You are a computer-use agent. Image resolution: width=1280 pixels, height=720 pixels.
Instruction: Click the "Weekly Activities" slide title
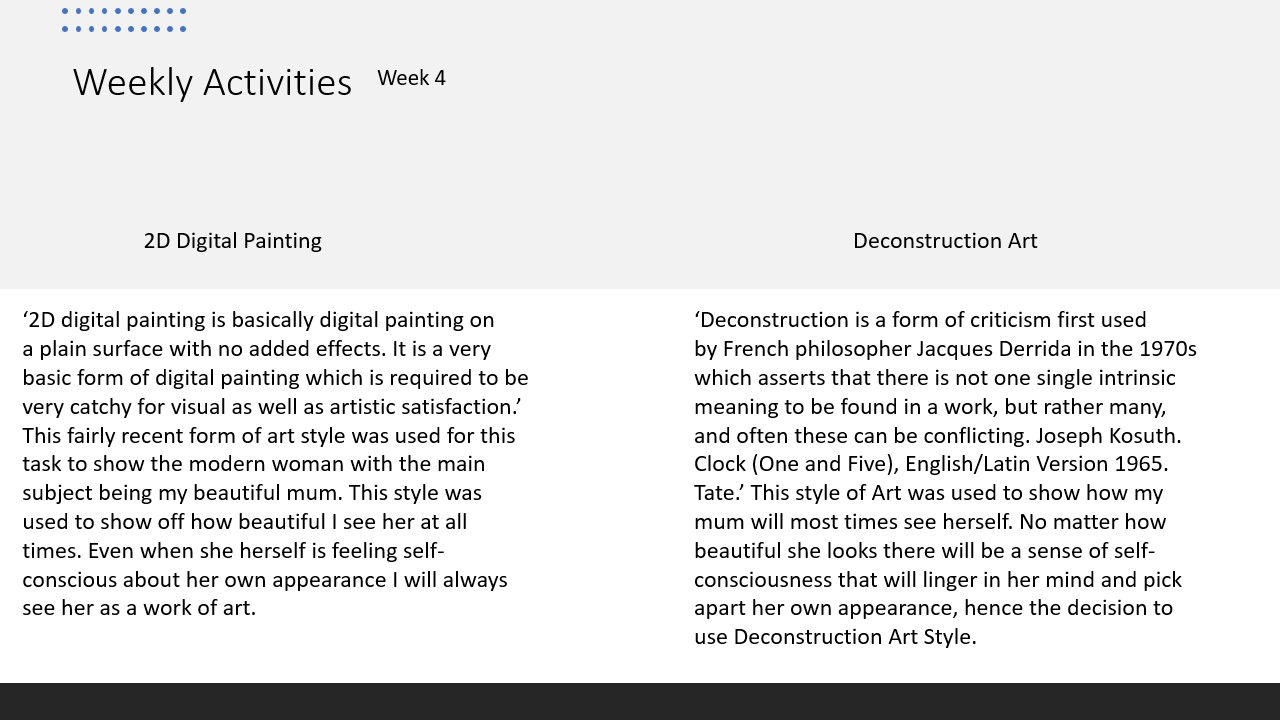point(212,82)
